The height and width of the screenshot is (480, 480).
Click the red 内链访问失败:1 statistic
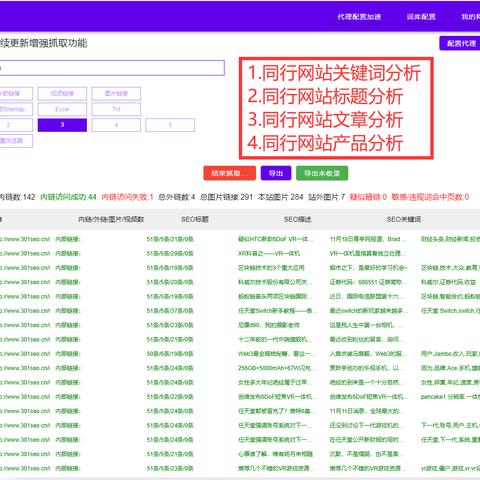click(x=127, y=197)
